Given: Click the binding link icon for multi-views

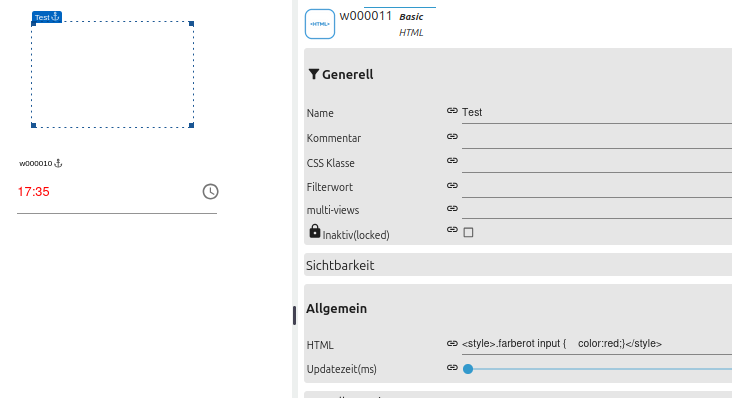Looking at the screenshot, I should pyautogui.click(x=452, y=209).
